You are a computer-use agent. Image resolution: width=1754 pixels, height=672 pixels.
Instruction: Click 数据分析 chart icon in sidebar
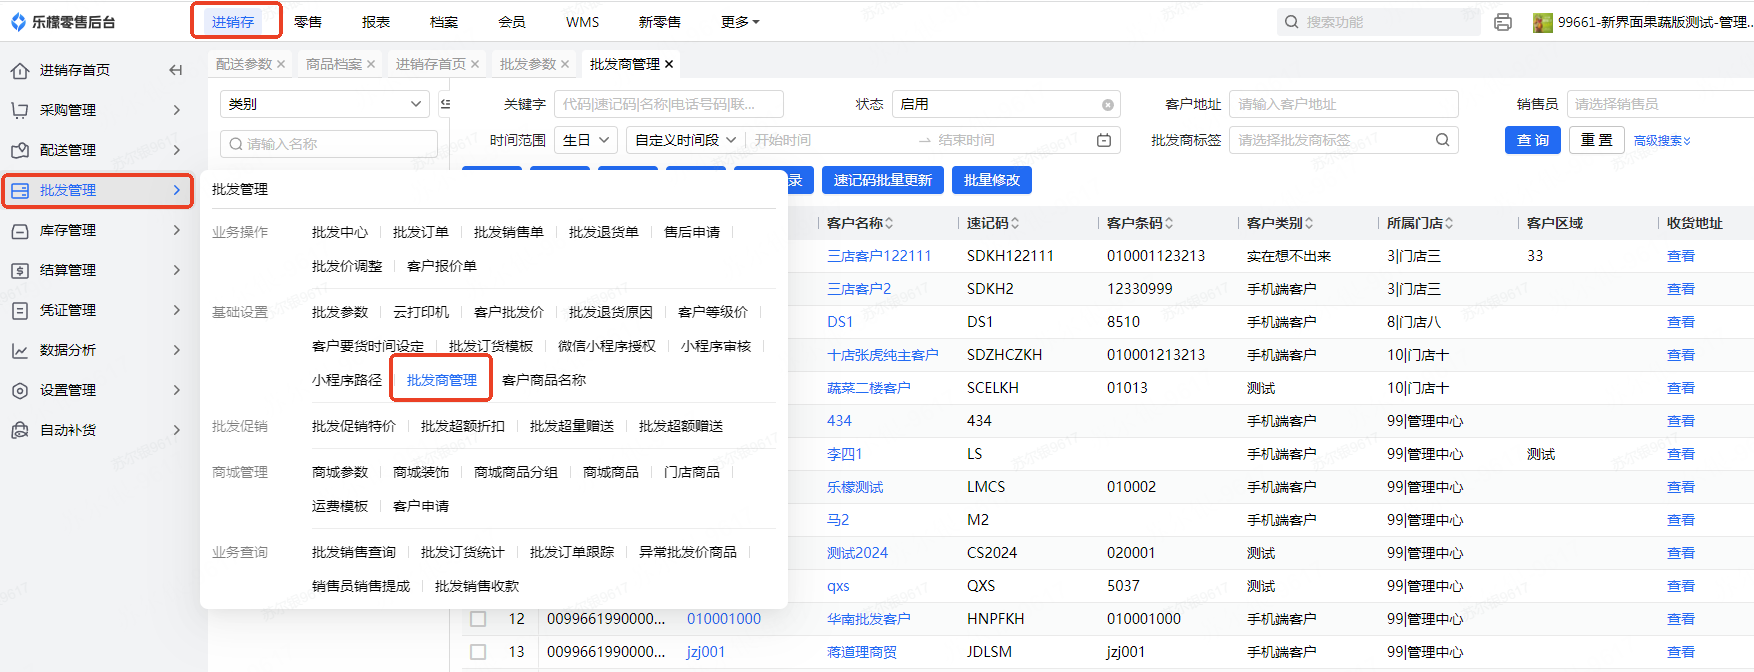(x=20, y=350)
